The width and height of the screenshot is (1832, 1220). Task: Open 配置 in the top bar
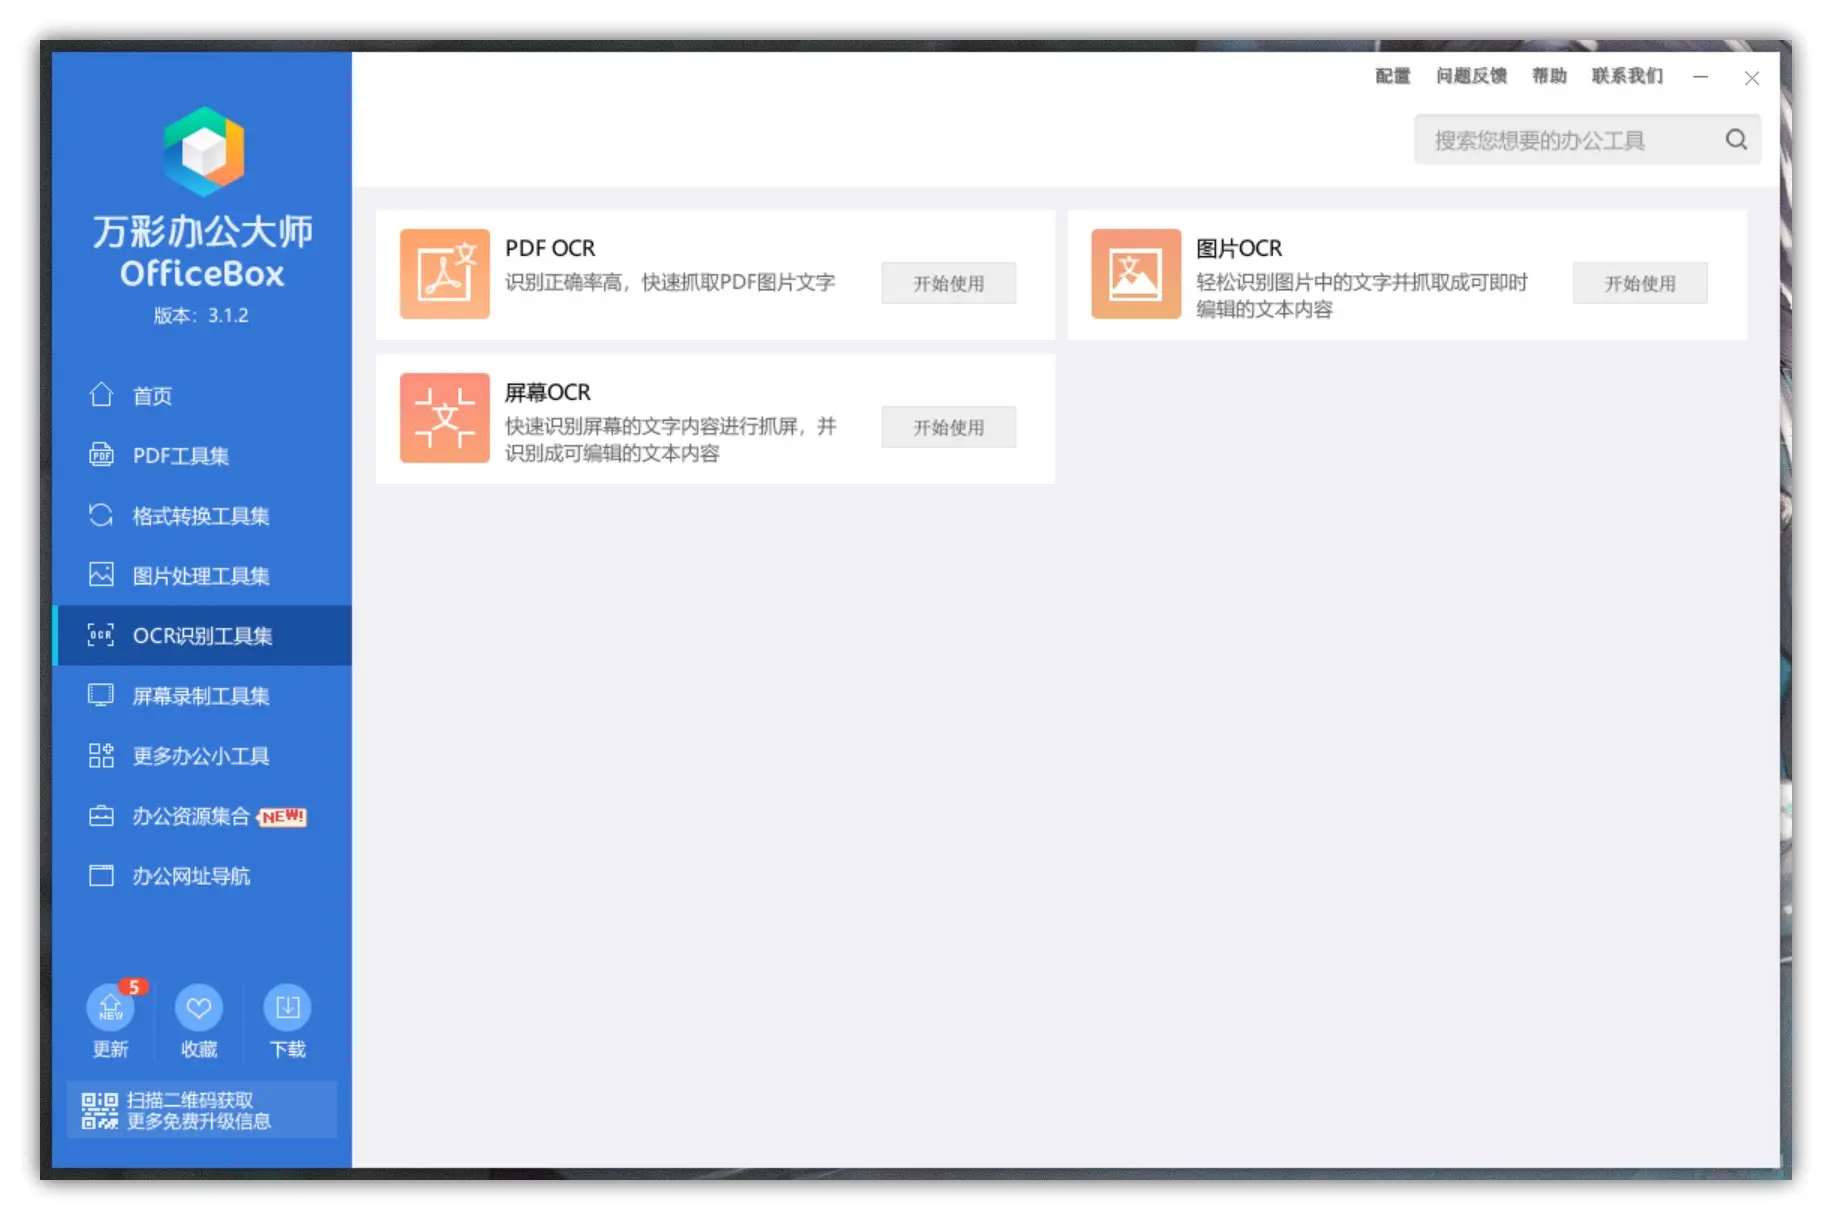click(x=1392, y=76)
